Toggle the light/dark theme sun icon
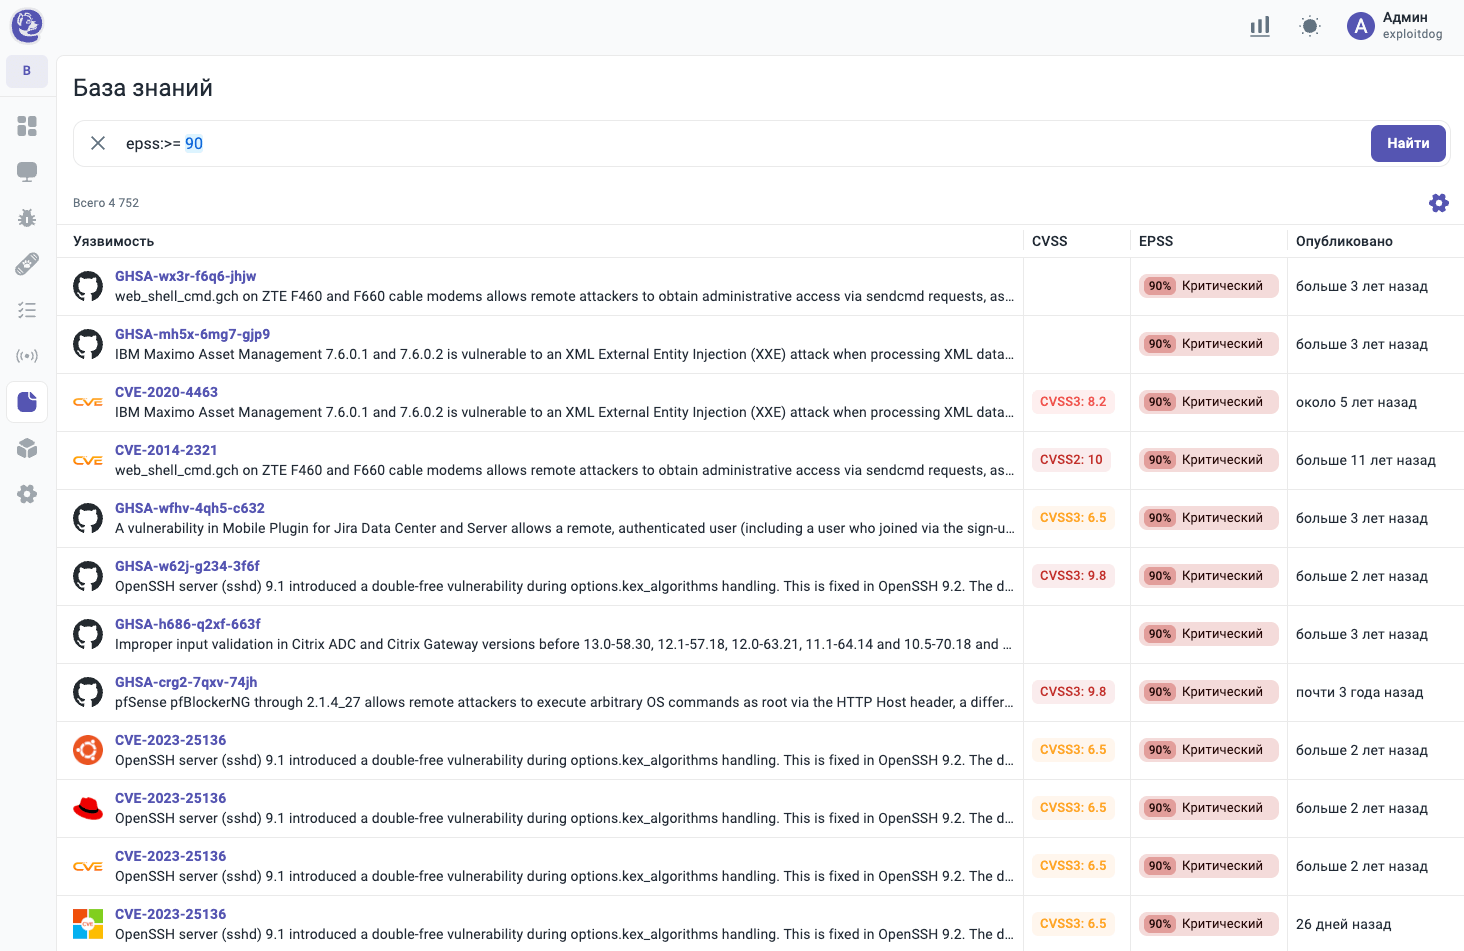This screenshot has width=1464, height=951. pyautogui.click(x=1310, y=27)
